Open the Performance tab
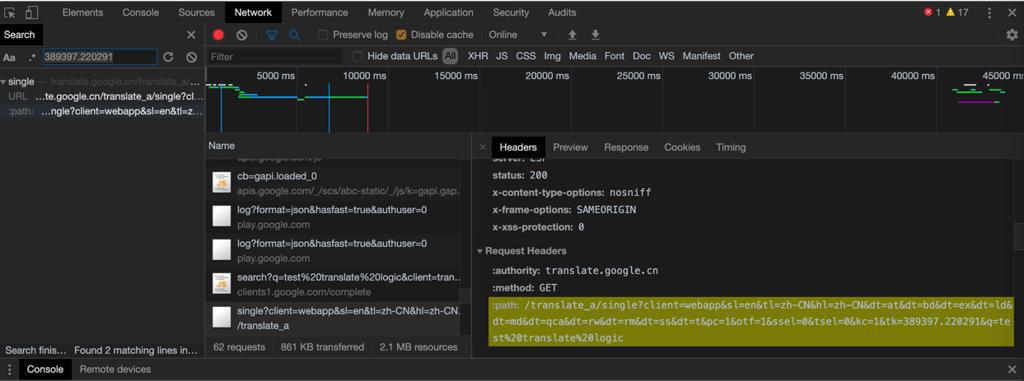Viewport: 1024px width, 381px height. coord(320,12)
